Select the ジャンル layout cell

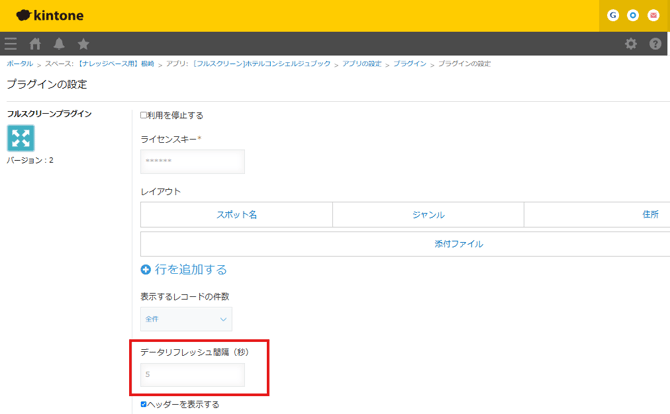click(x=428, y=215)
